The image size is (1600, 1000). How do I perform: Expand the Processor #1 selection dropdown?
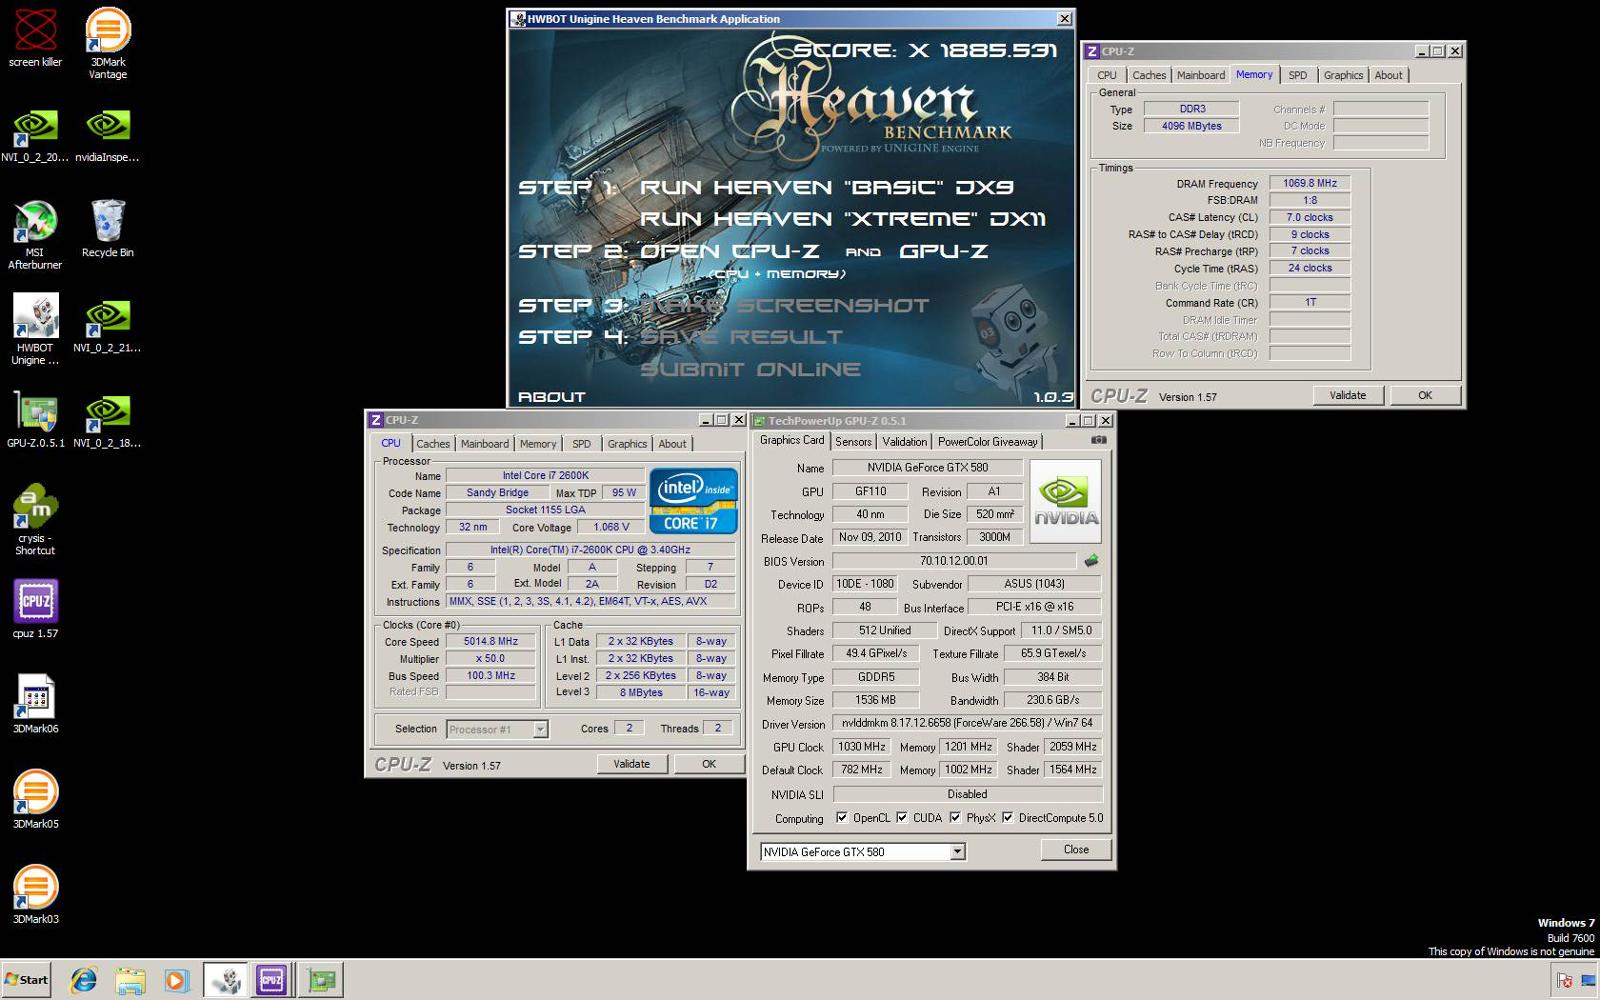[x=540, y=729]
